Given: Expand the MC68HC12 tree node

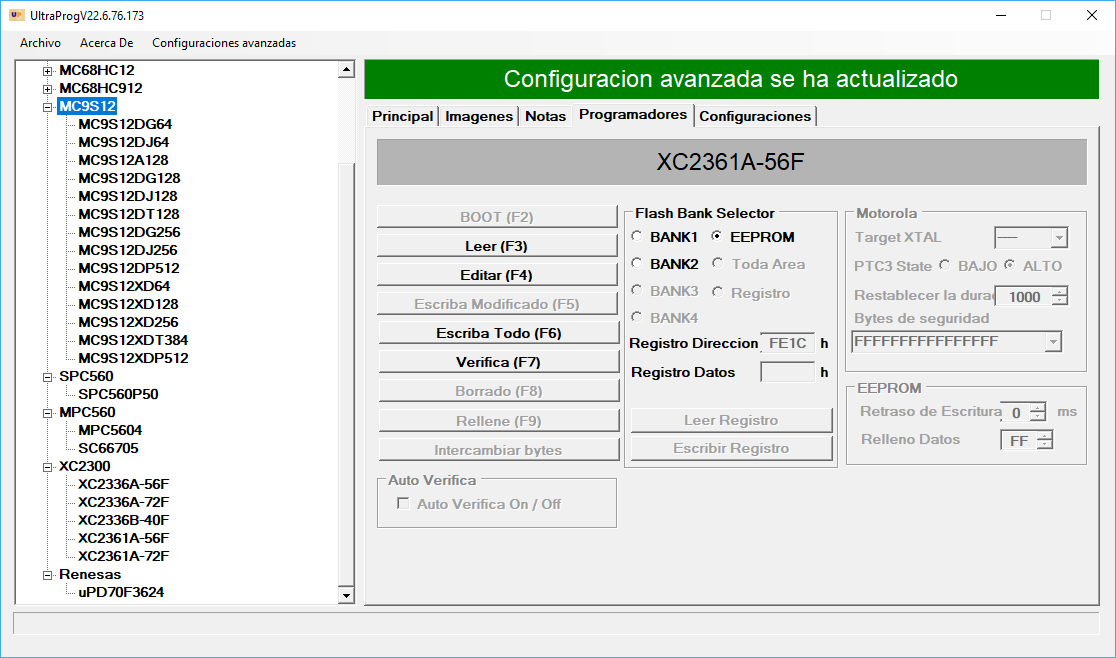Looking at the screenshot, I should click(47, 71).
